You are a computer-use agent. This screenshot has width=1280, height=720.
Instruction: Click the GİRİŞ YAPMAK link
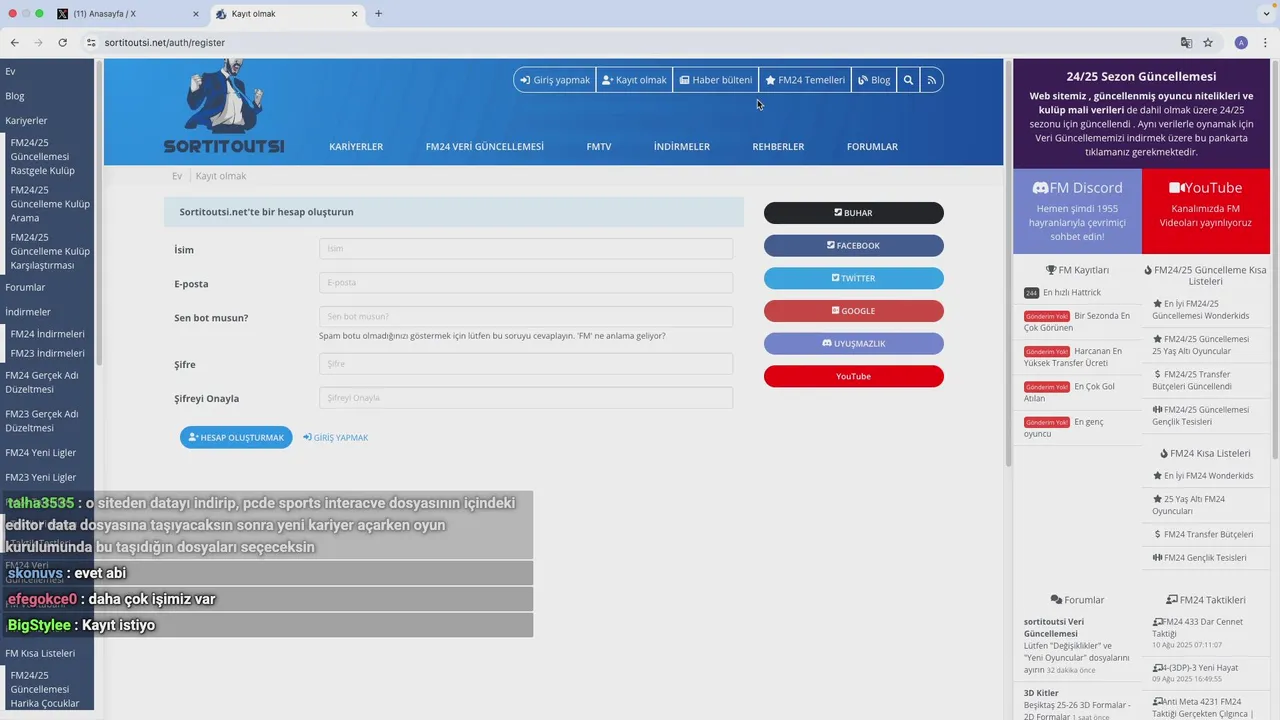[x=336, y=438]
